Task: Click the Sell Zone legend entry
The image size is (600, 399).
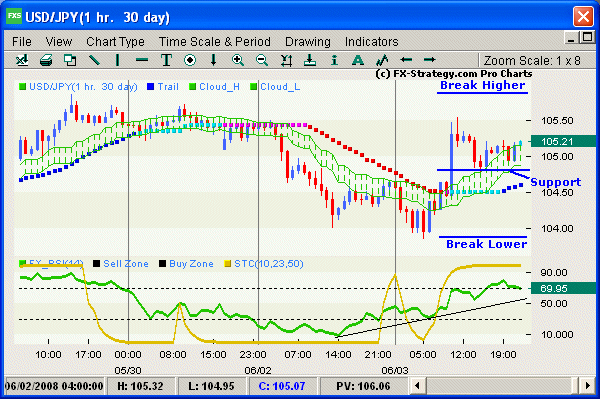Action: pyautogui.click(x=121, y=264)
